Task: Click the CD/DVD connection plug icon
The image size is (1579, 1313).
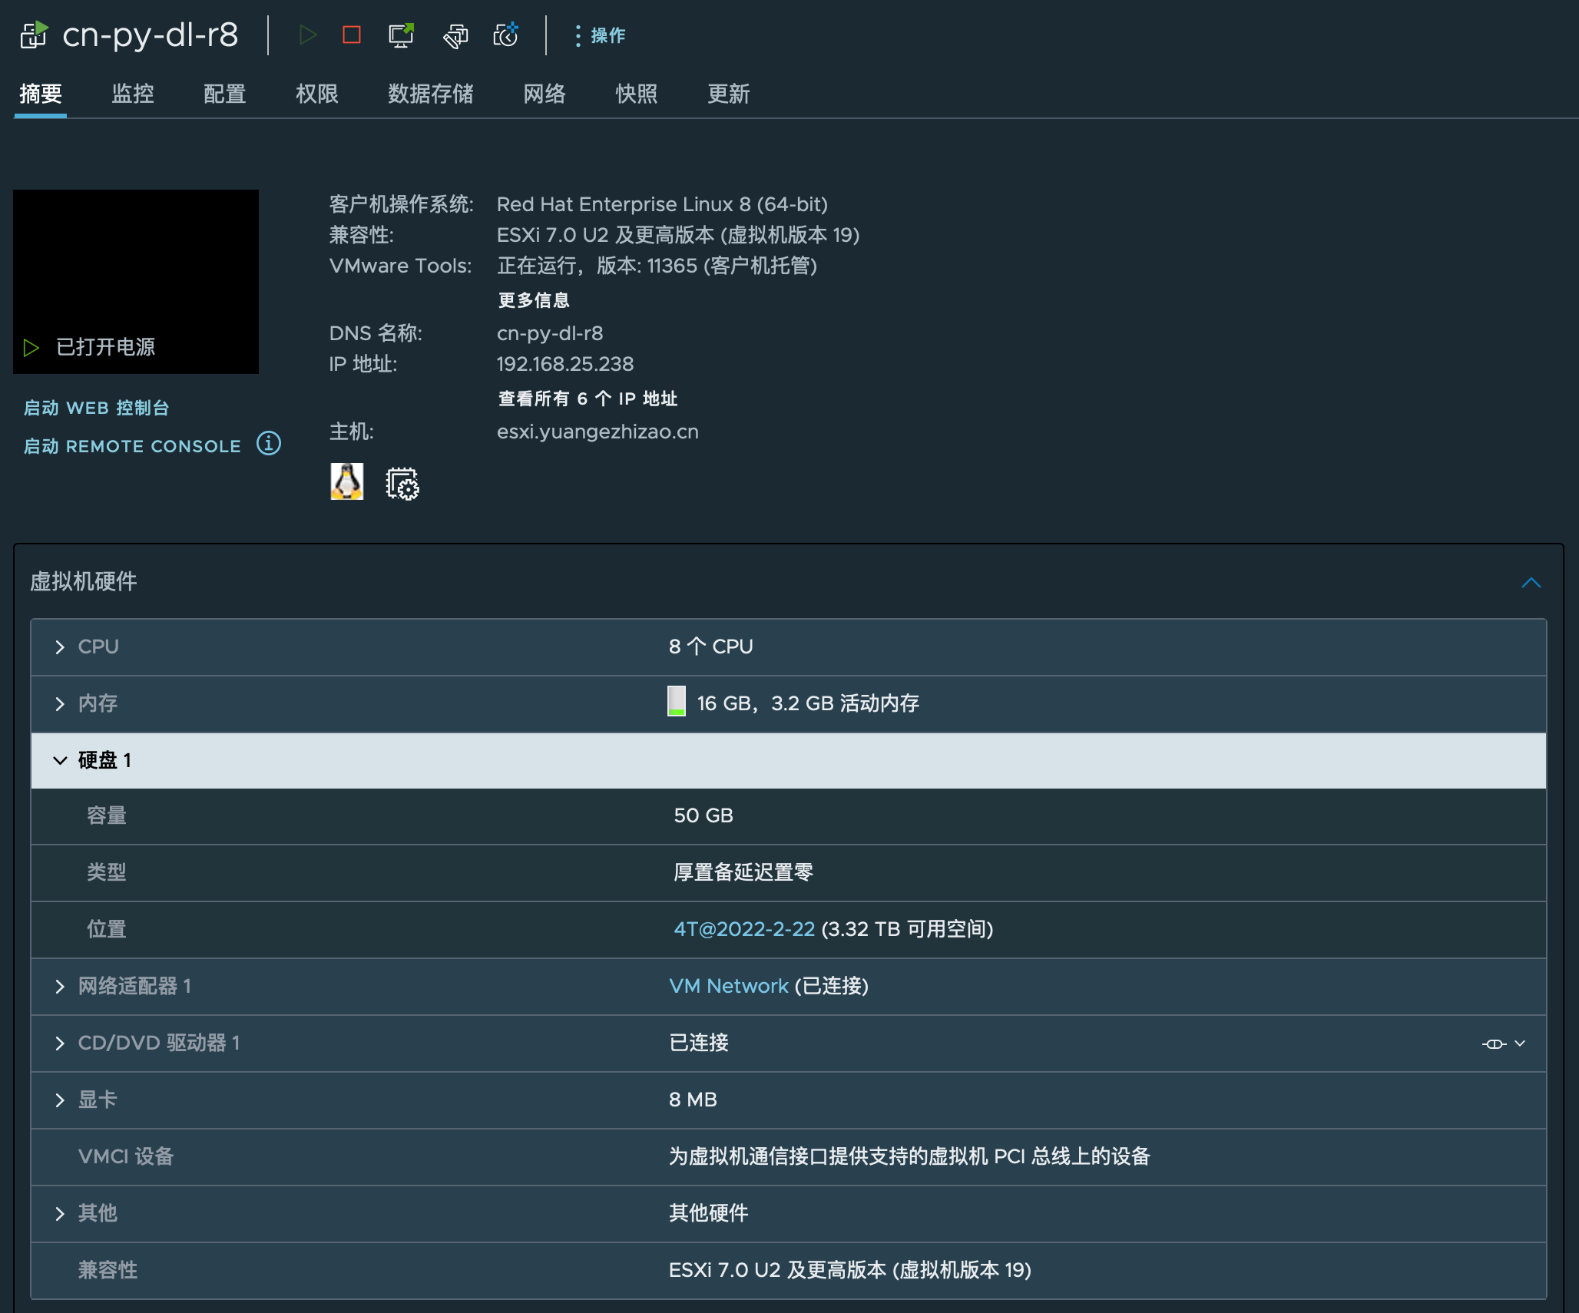Action: coord(1494,1044)
